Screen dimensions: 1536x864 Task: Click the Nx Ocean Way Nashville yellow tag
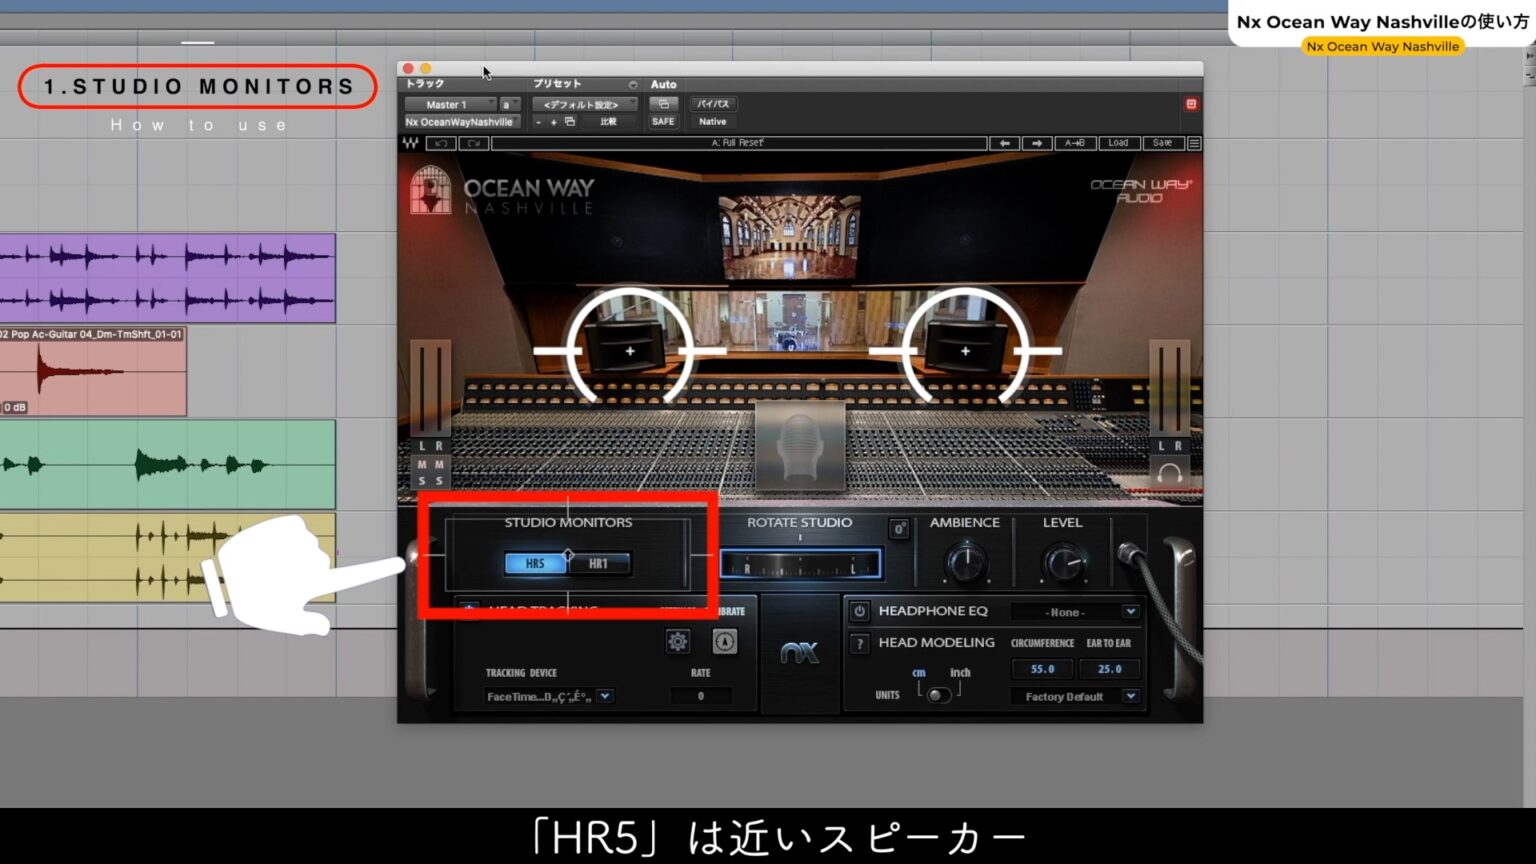click(1382, 47)
